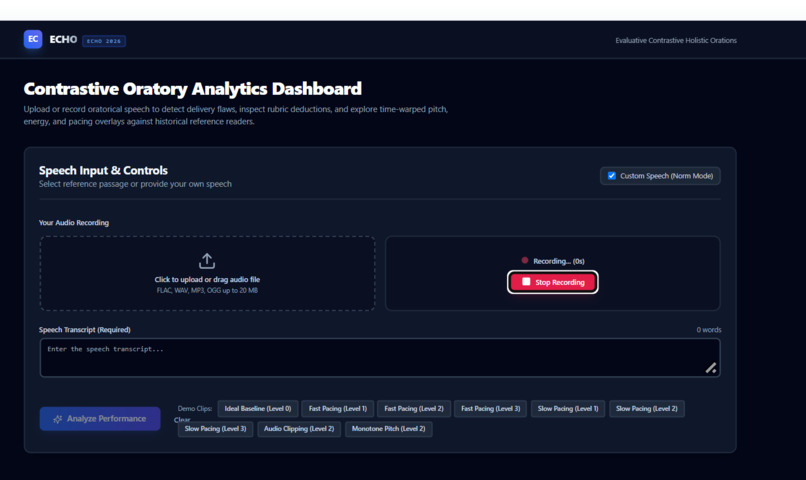Load Slow Pacing (Level 1) demo clip
806x480 pixels.
point(568,409)
